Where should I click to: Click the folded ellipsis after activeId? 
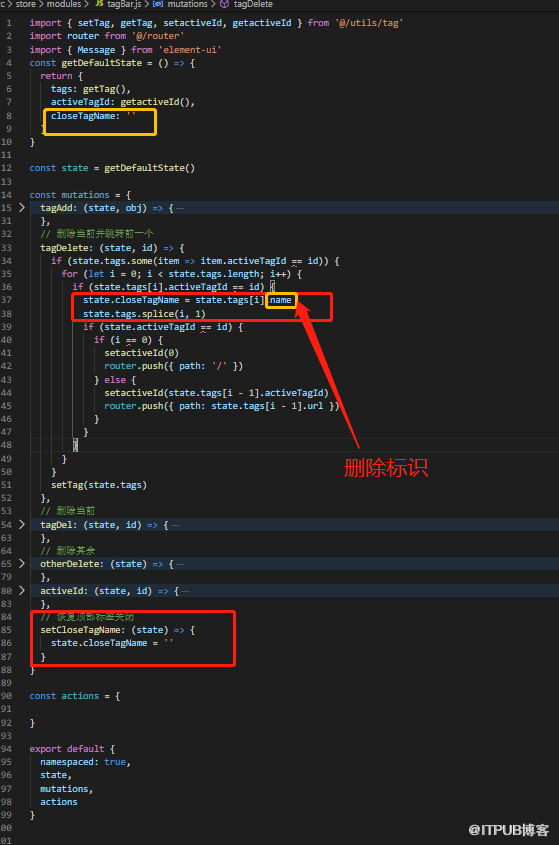click(185, 592)
